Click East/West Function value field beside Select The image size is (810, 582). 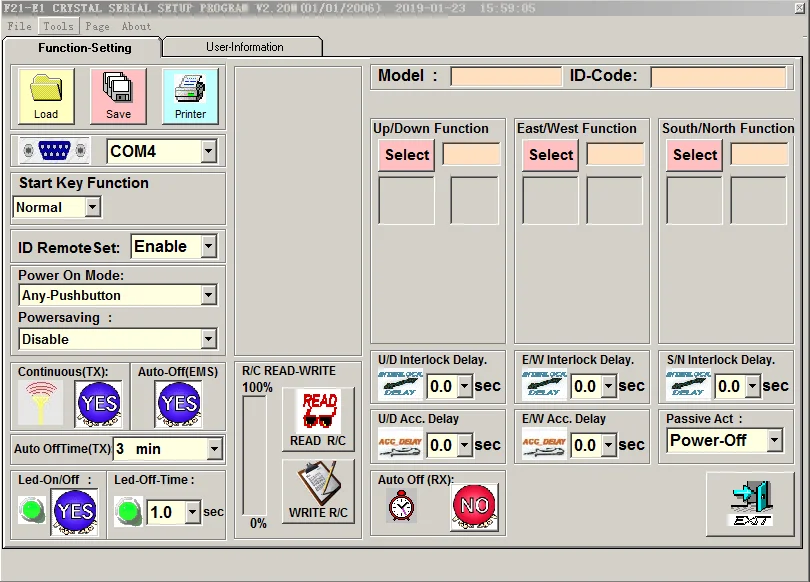tap(615, 154)
